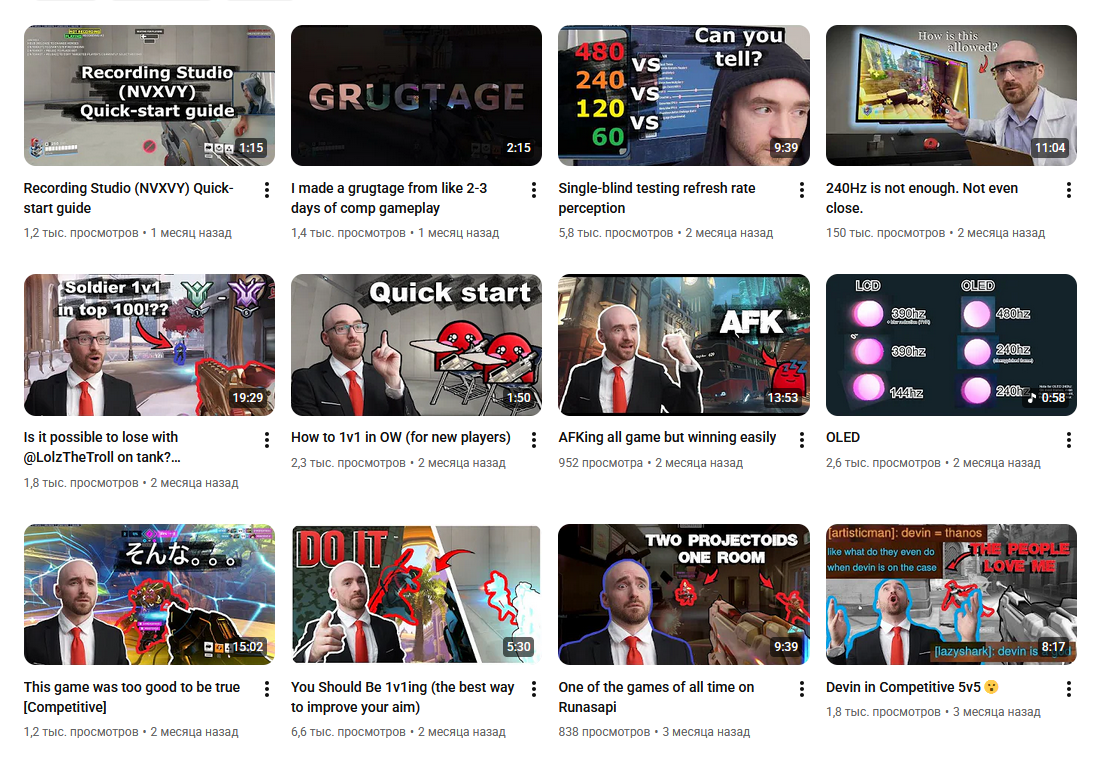Open options for You Should Be 1v1ing video
The image size is (1116, 763).
[x=534, y=688]
